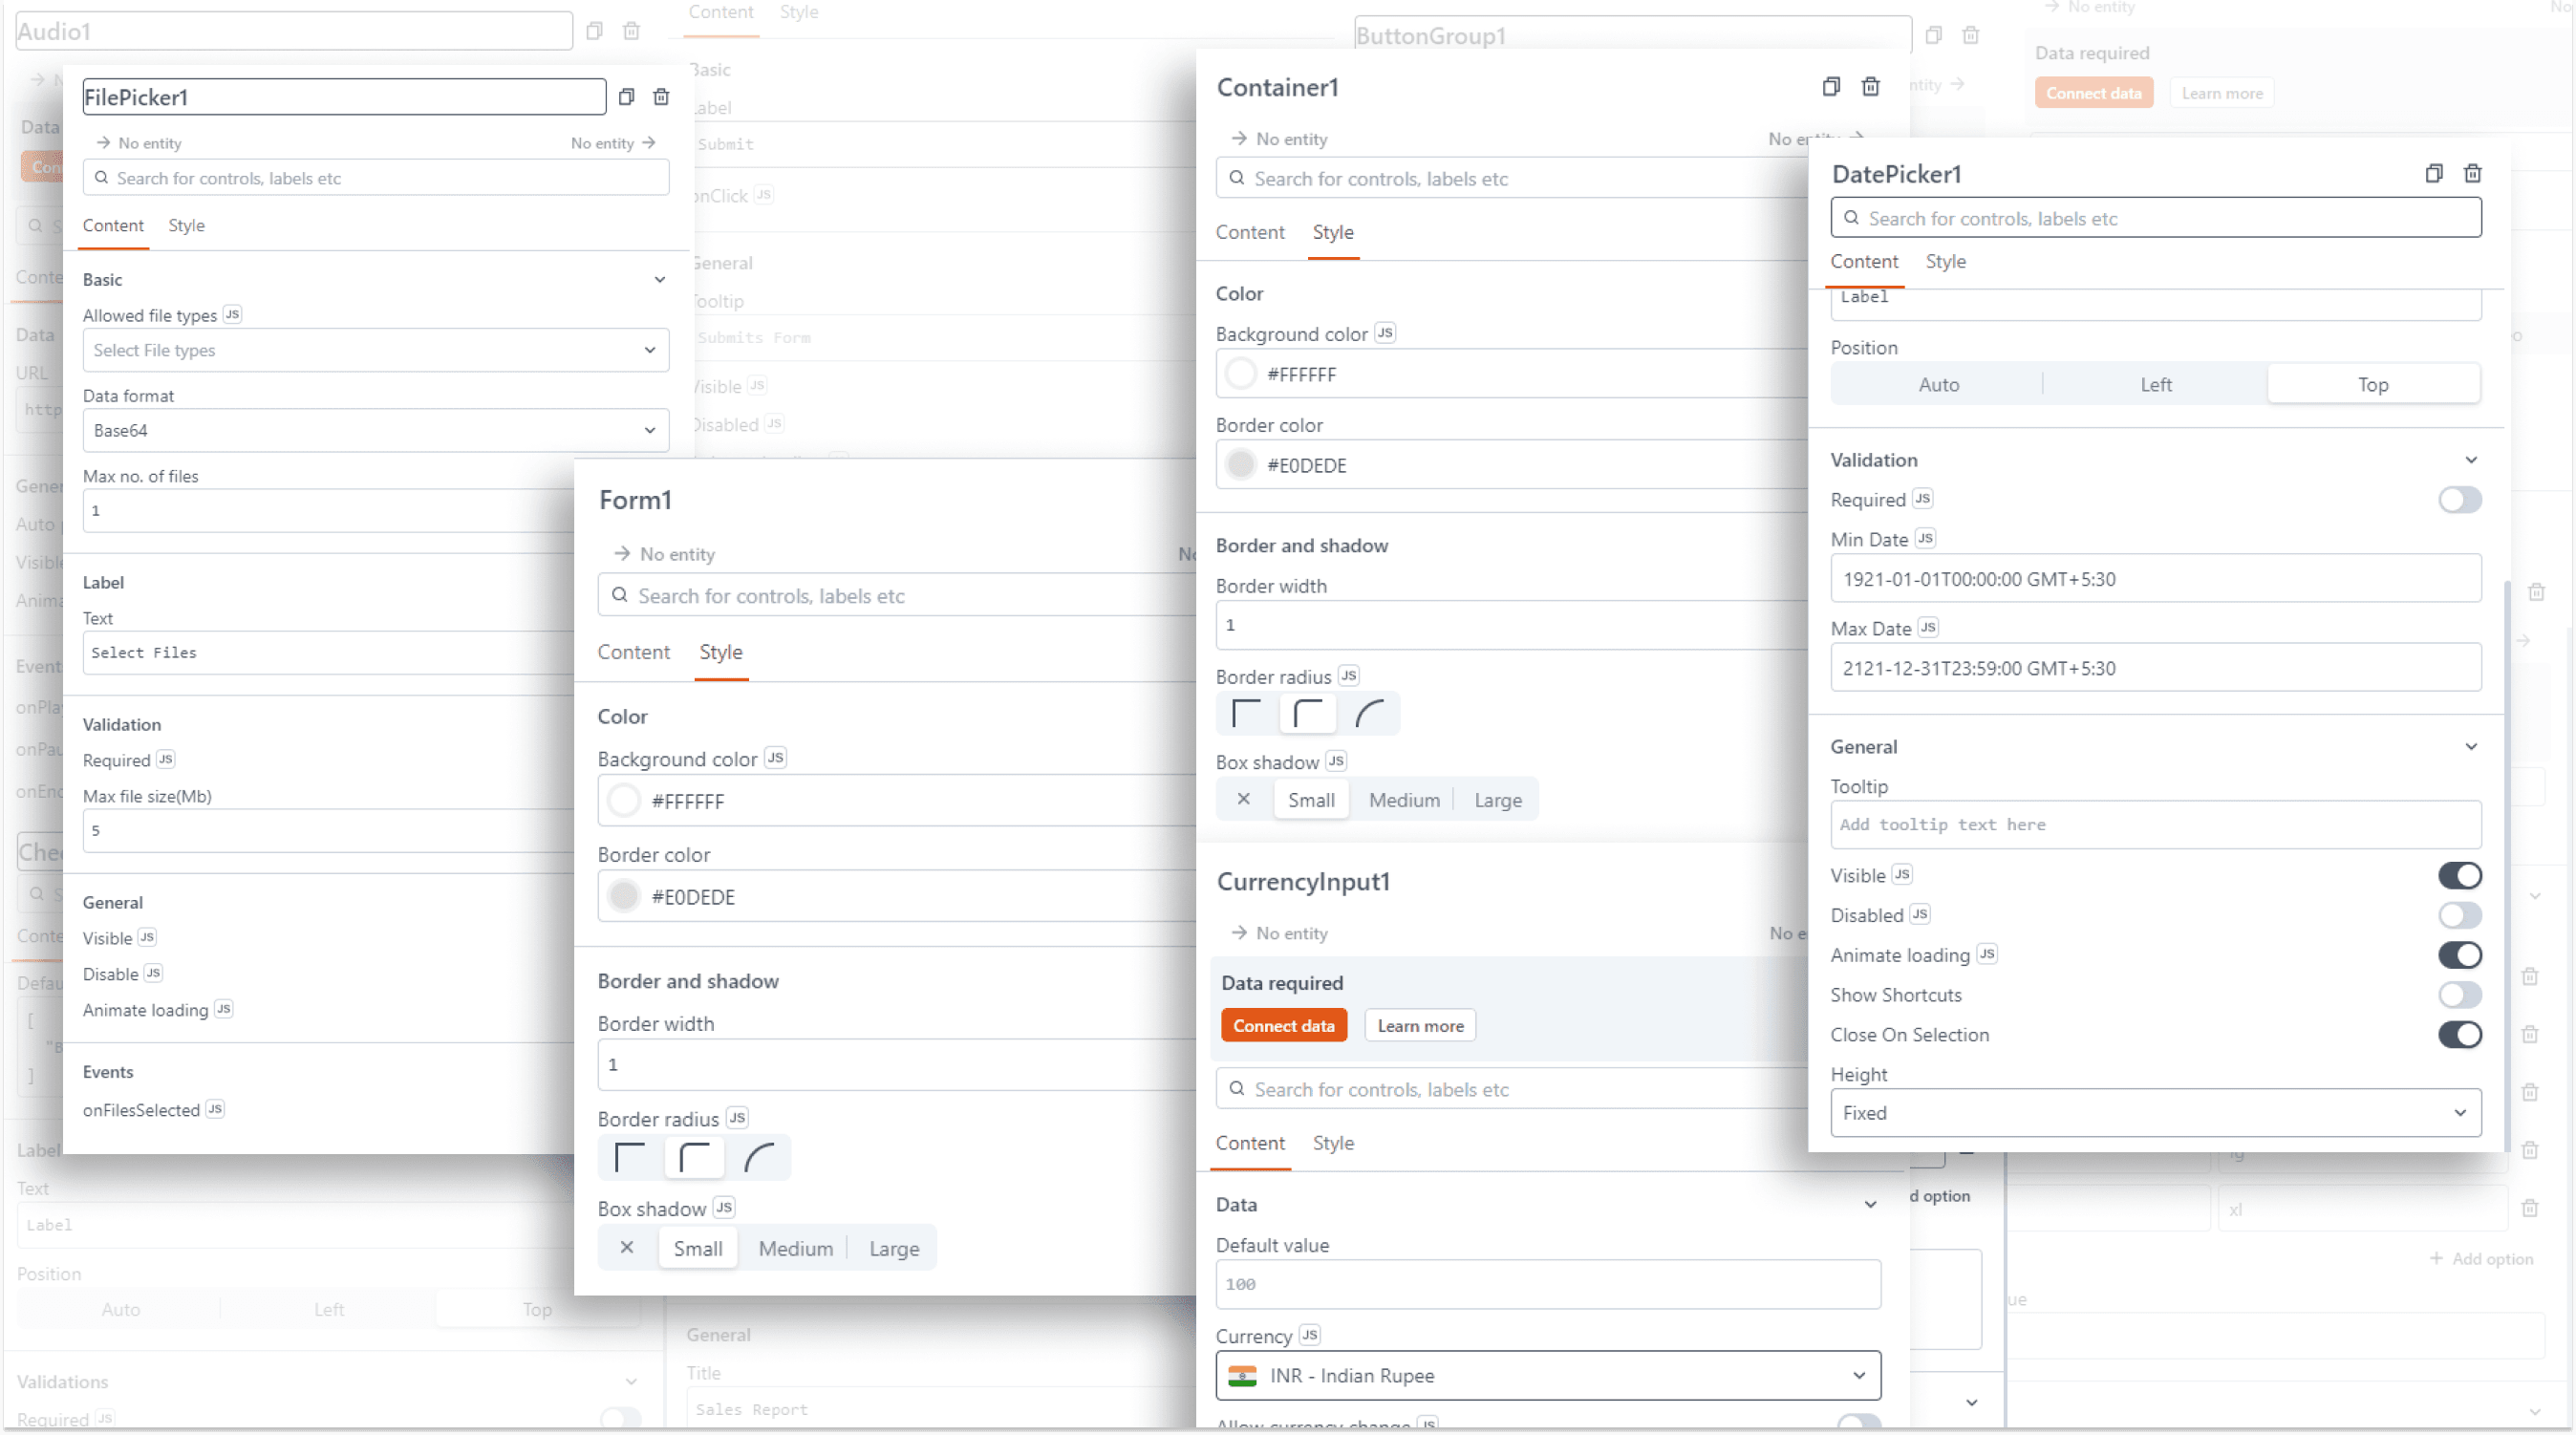Image resolution: width=2576 pixels, height=1435 pixels.
Task: Expand the Validation section in DatePicker1
Action: (x=2470, y=460)
